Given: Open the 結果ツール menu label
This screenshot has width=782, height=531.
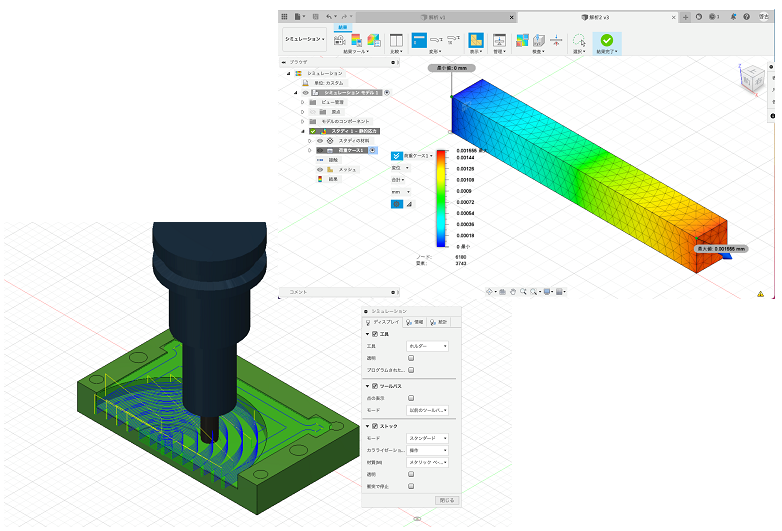Looking at the screenshot, I should (356, 51).
